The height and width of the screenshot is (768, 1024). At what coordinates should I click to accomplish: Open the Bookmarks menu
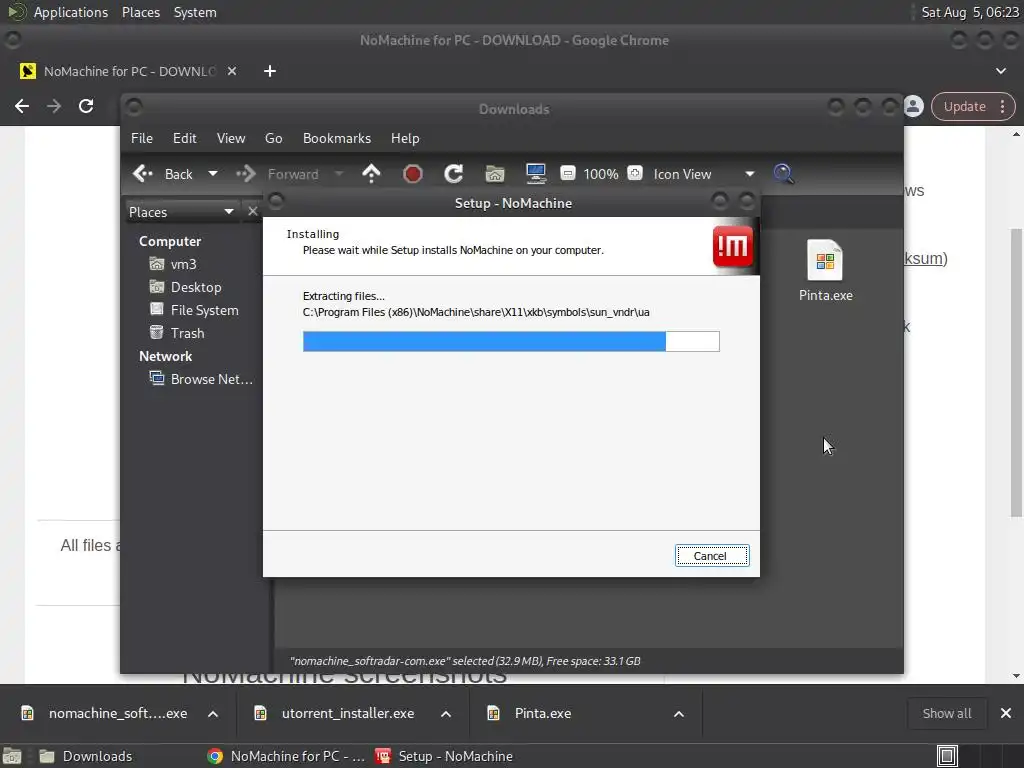pos(336,138)
